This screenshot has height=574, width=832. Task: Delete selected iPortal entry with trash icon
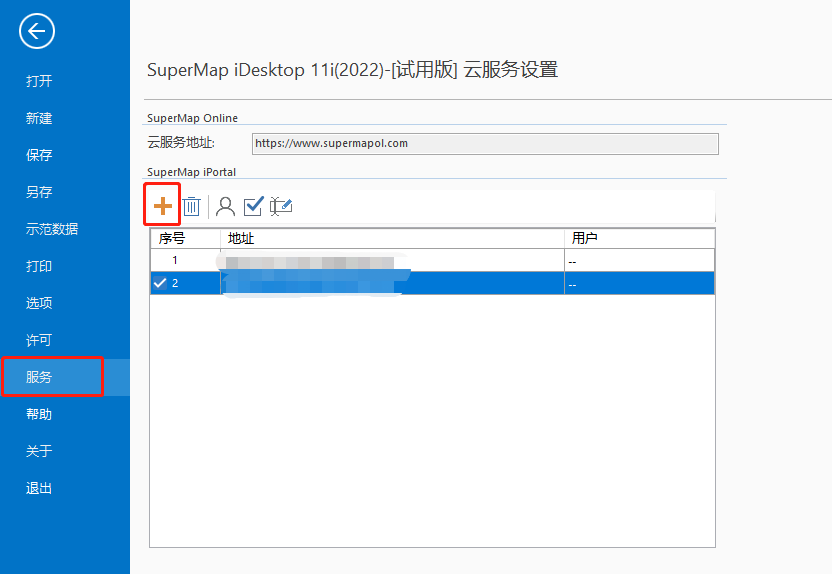point(192,206)
